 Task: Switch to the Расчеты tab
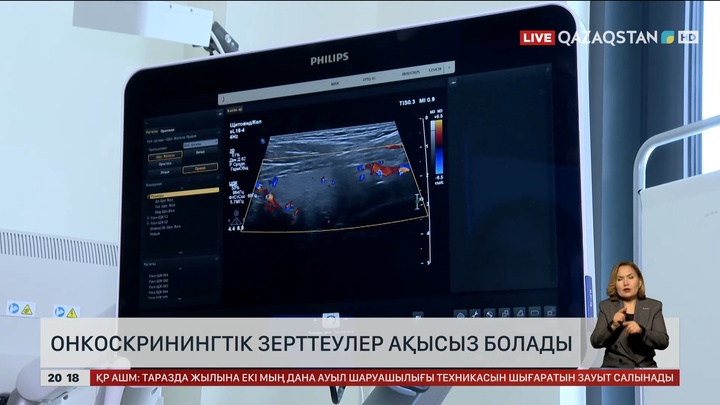pyautogui.click(x=152, y=132)
